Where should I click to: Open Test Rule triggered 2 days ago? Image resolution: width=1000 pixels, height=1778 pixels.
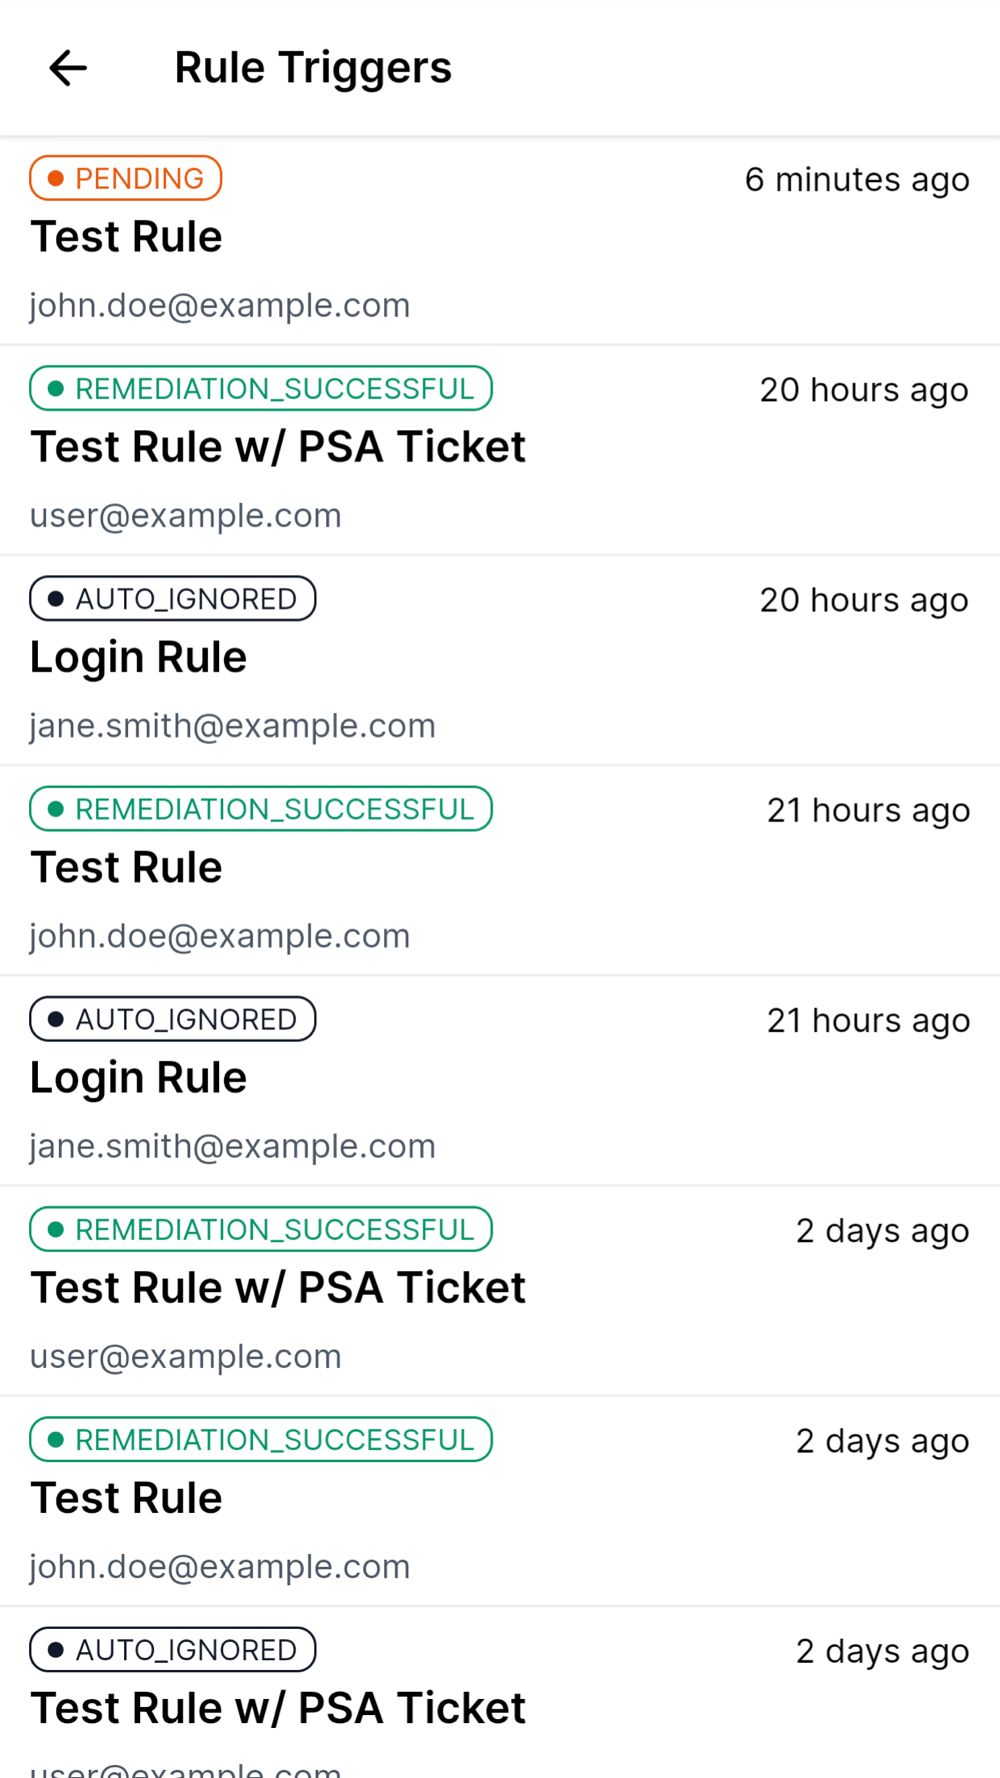500,1501
